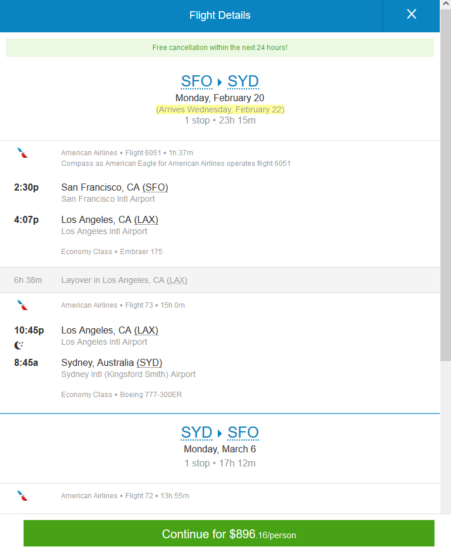This screenshot has width=451, height=550.
Task: Click SYD code in return route header
Action: point(197,432)
